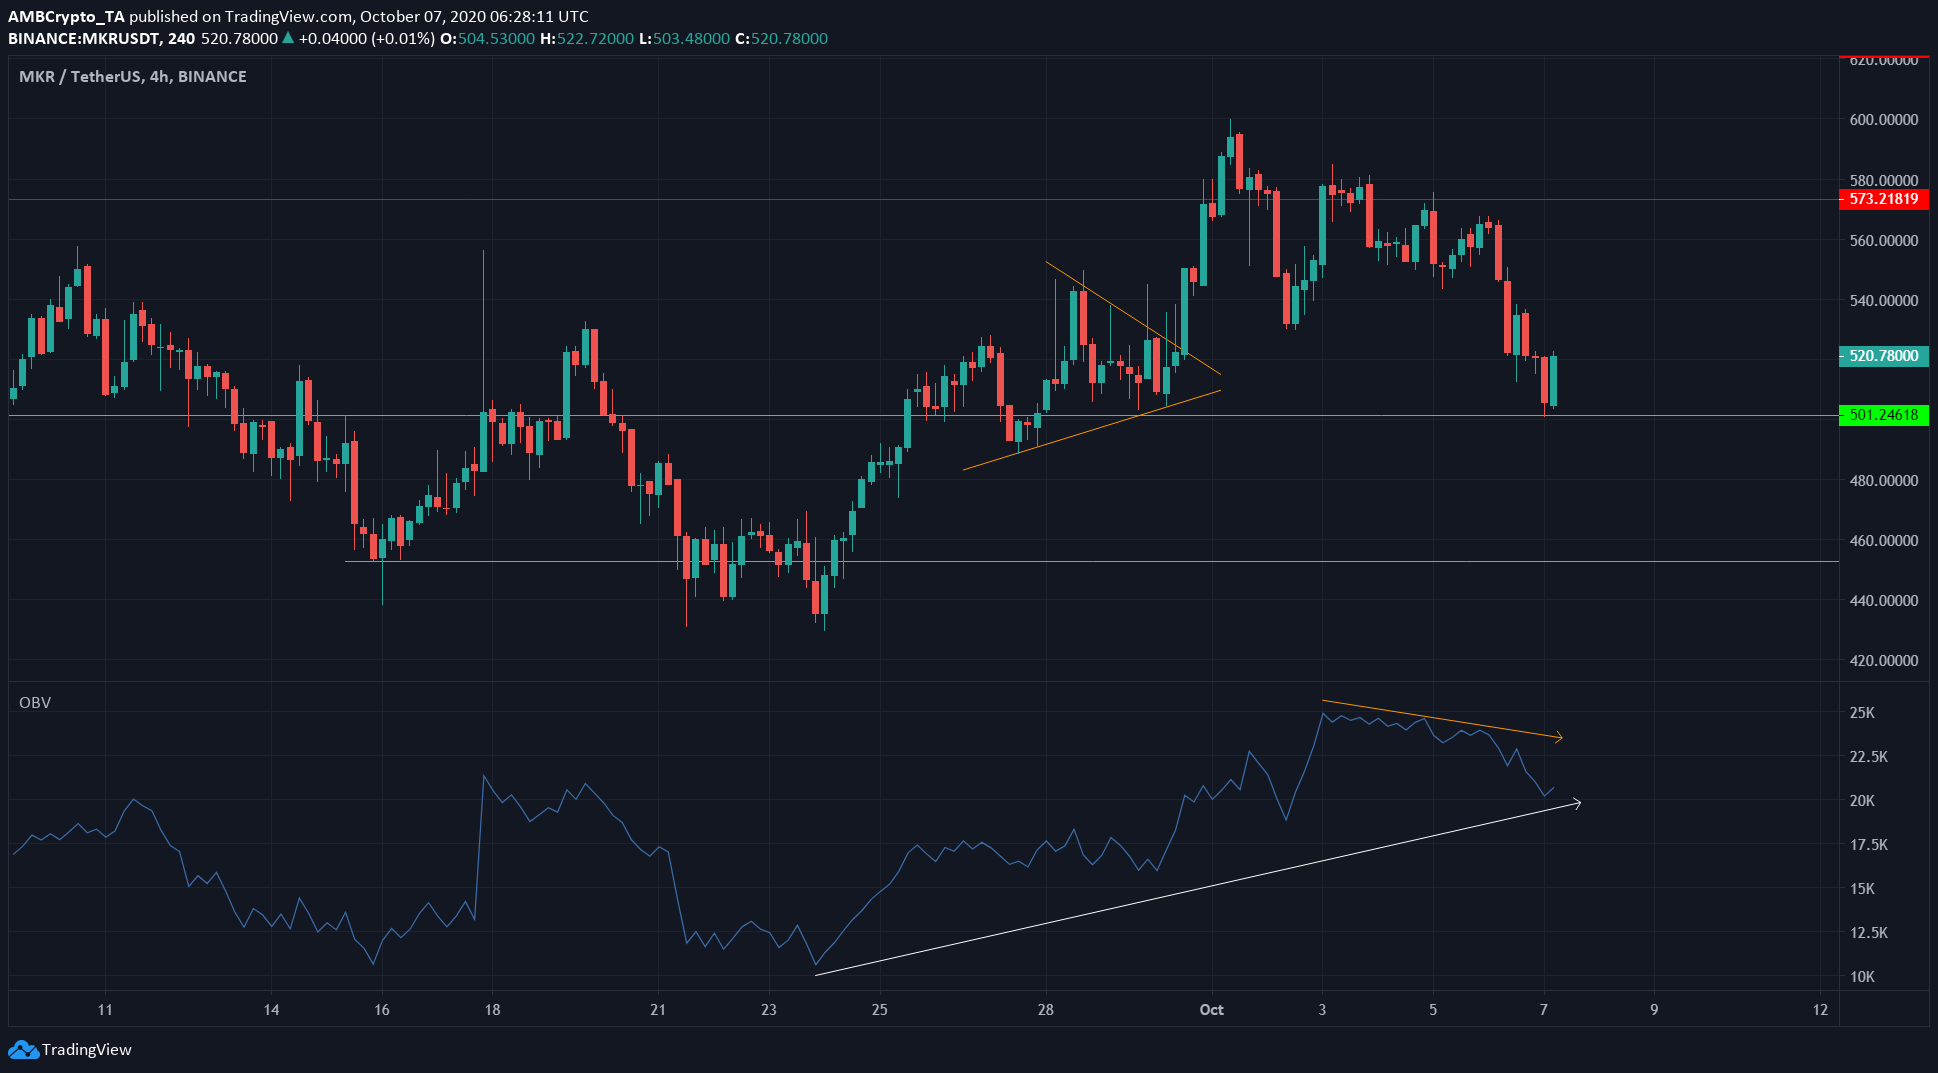The height and width of the screenshot is (1073, 1938).
Task: Click the 28 date axis label
Action: point(1045,1010)
